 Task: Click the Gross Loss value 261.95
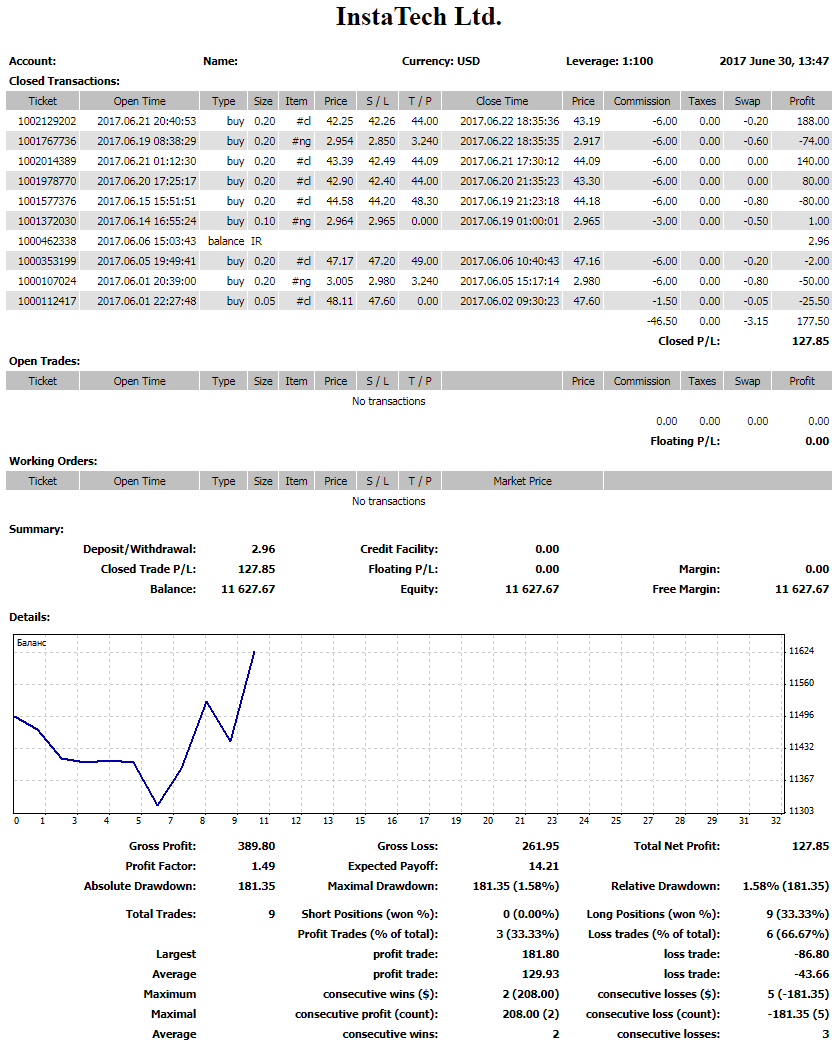[x=540, y=847]
